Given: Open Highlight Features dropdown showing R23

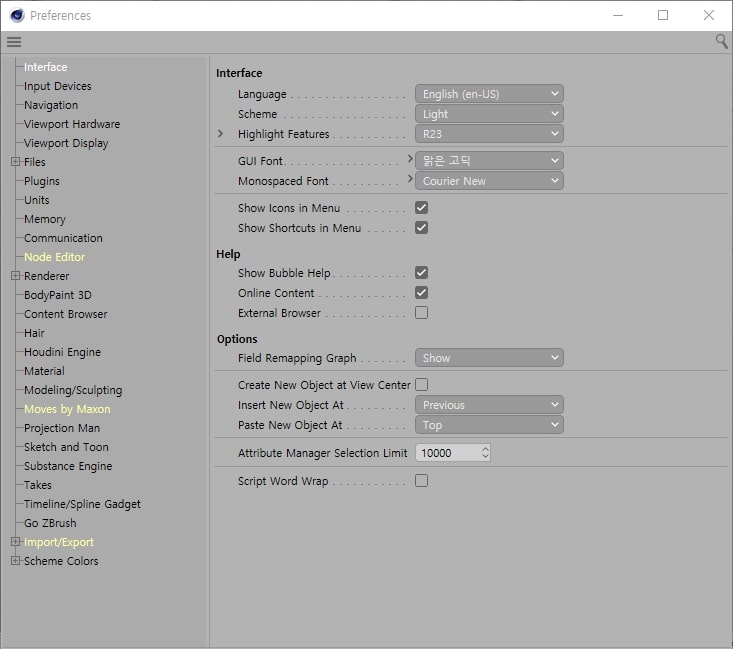Looking at the screenshot, I should [489, 134].
